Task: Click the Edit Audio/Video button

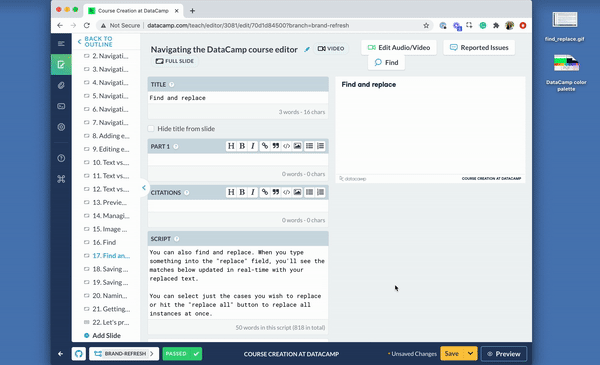Action: [x=399, y=47]
